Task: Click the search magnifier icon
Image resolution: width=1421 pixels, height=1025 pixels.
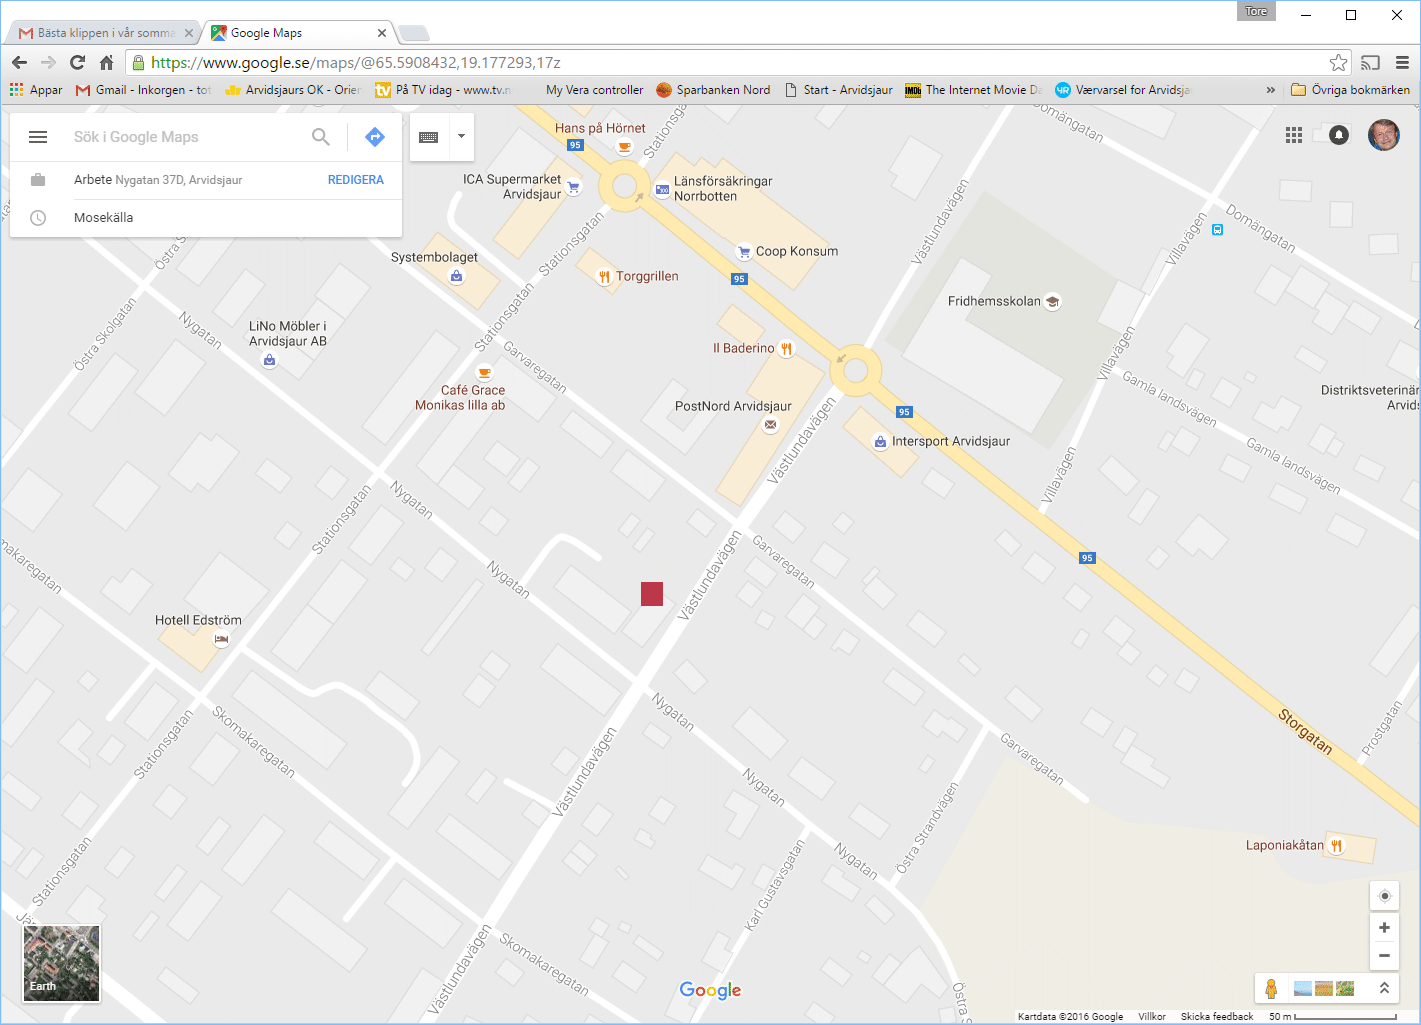Action: click(x=321, y=137)
